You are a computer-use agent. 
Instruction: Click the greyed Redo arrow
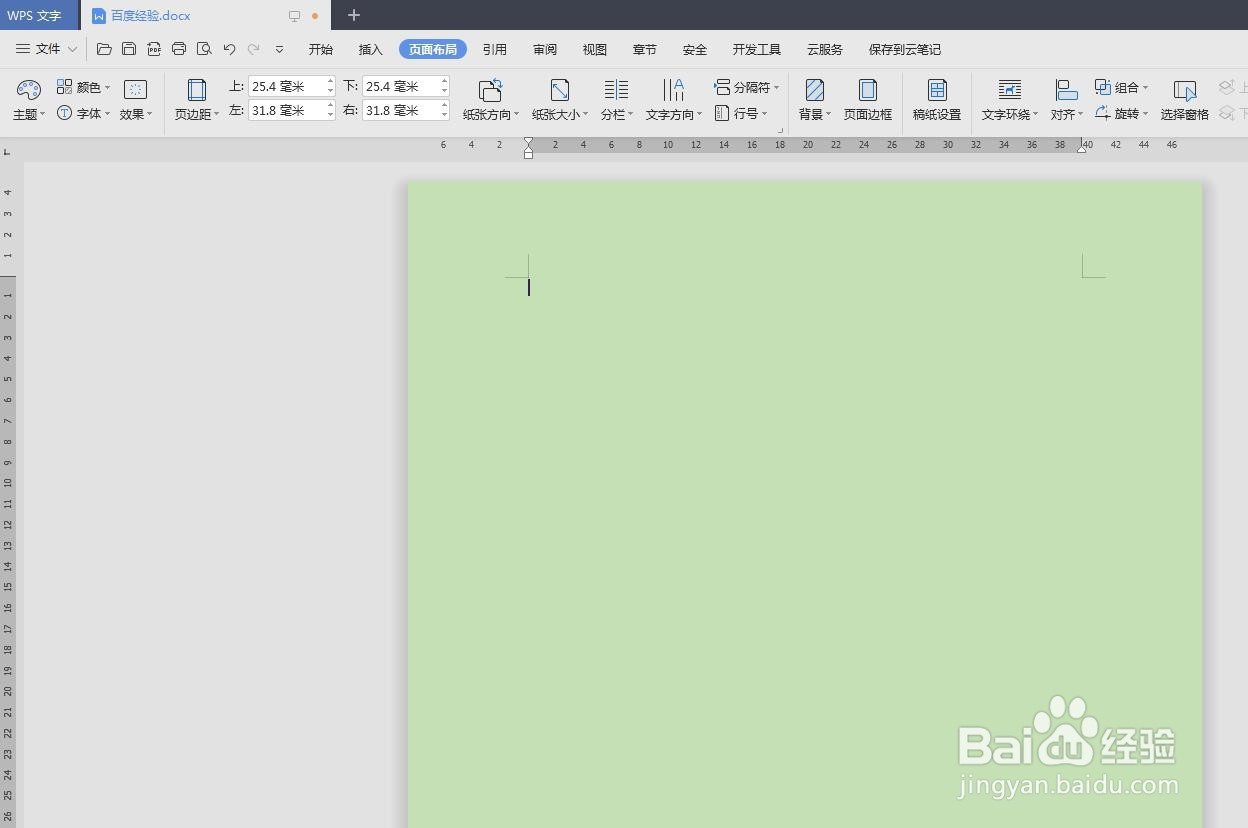point(253,49)
